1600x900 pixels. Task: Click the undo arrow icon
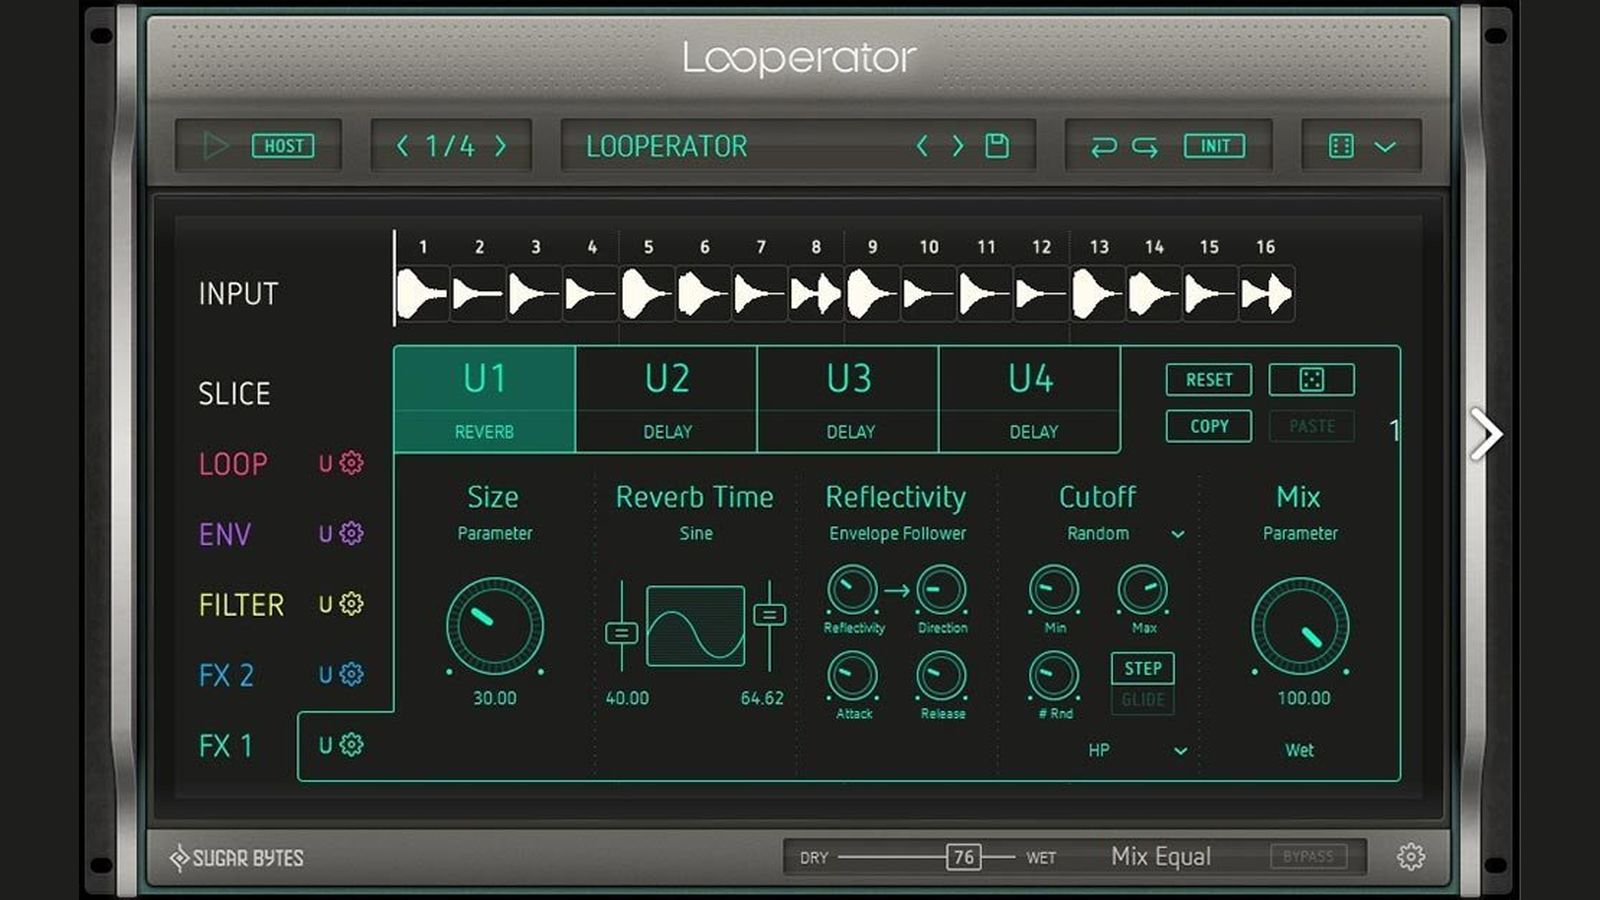(1103, 147)
